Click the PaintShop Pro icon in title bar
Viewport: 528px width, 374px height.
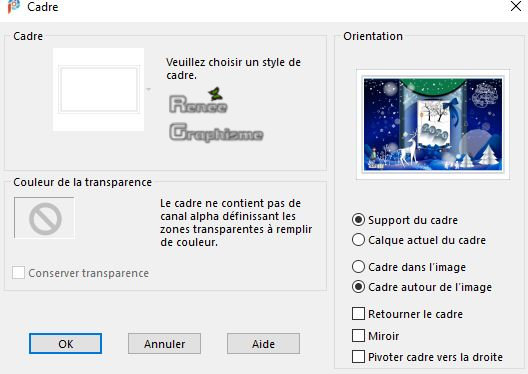[13, 7]
